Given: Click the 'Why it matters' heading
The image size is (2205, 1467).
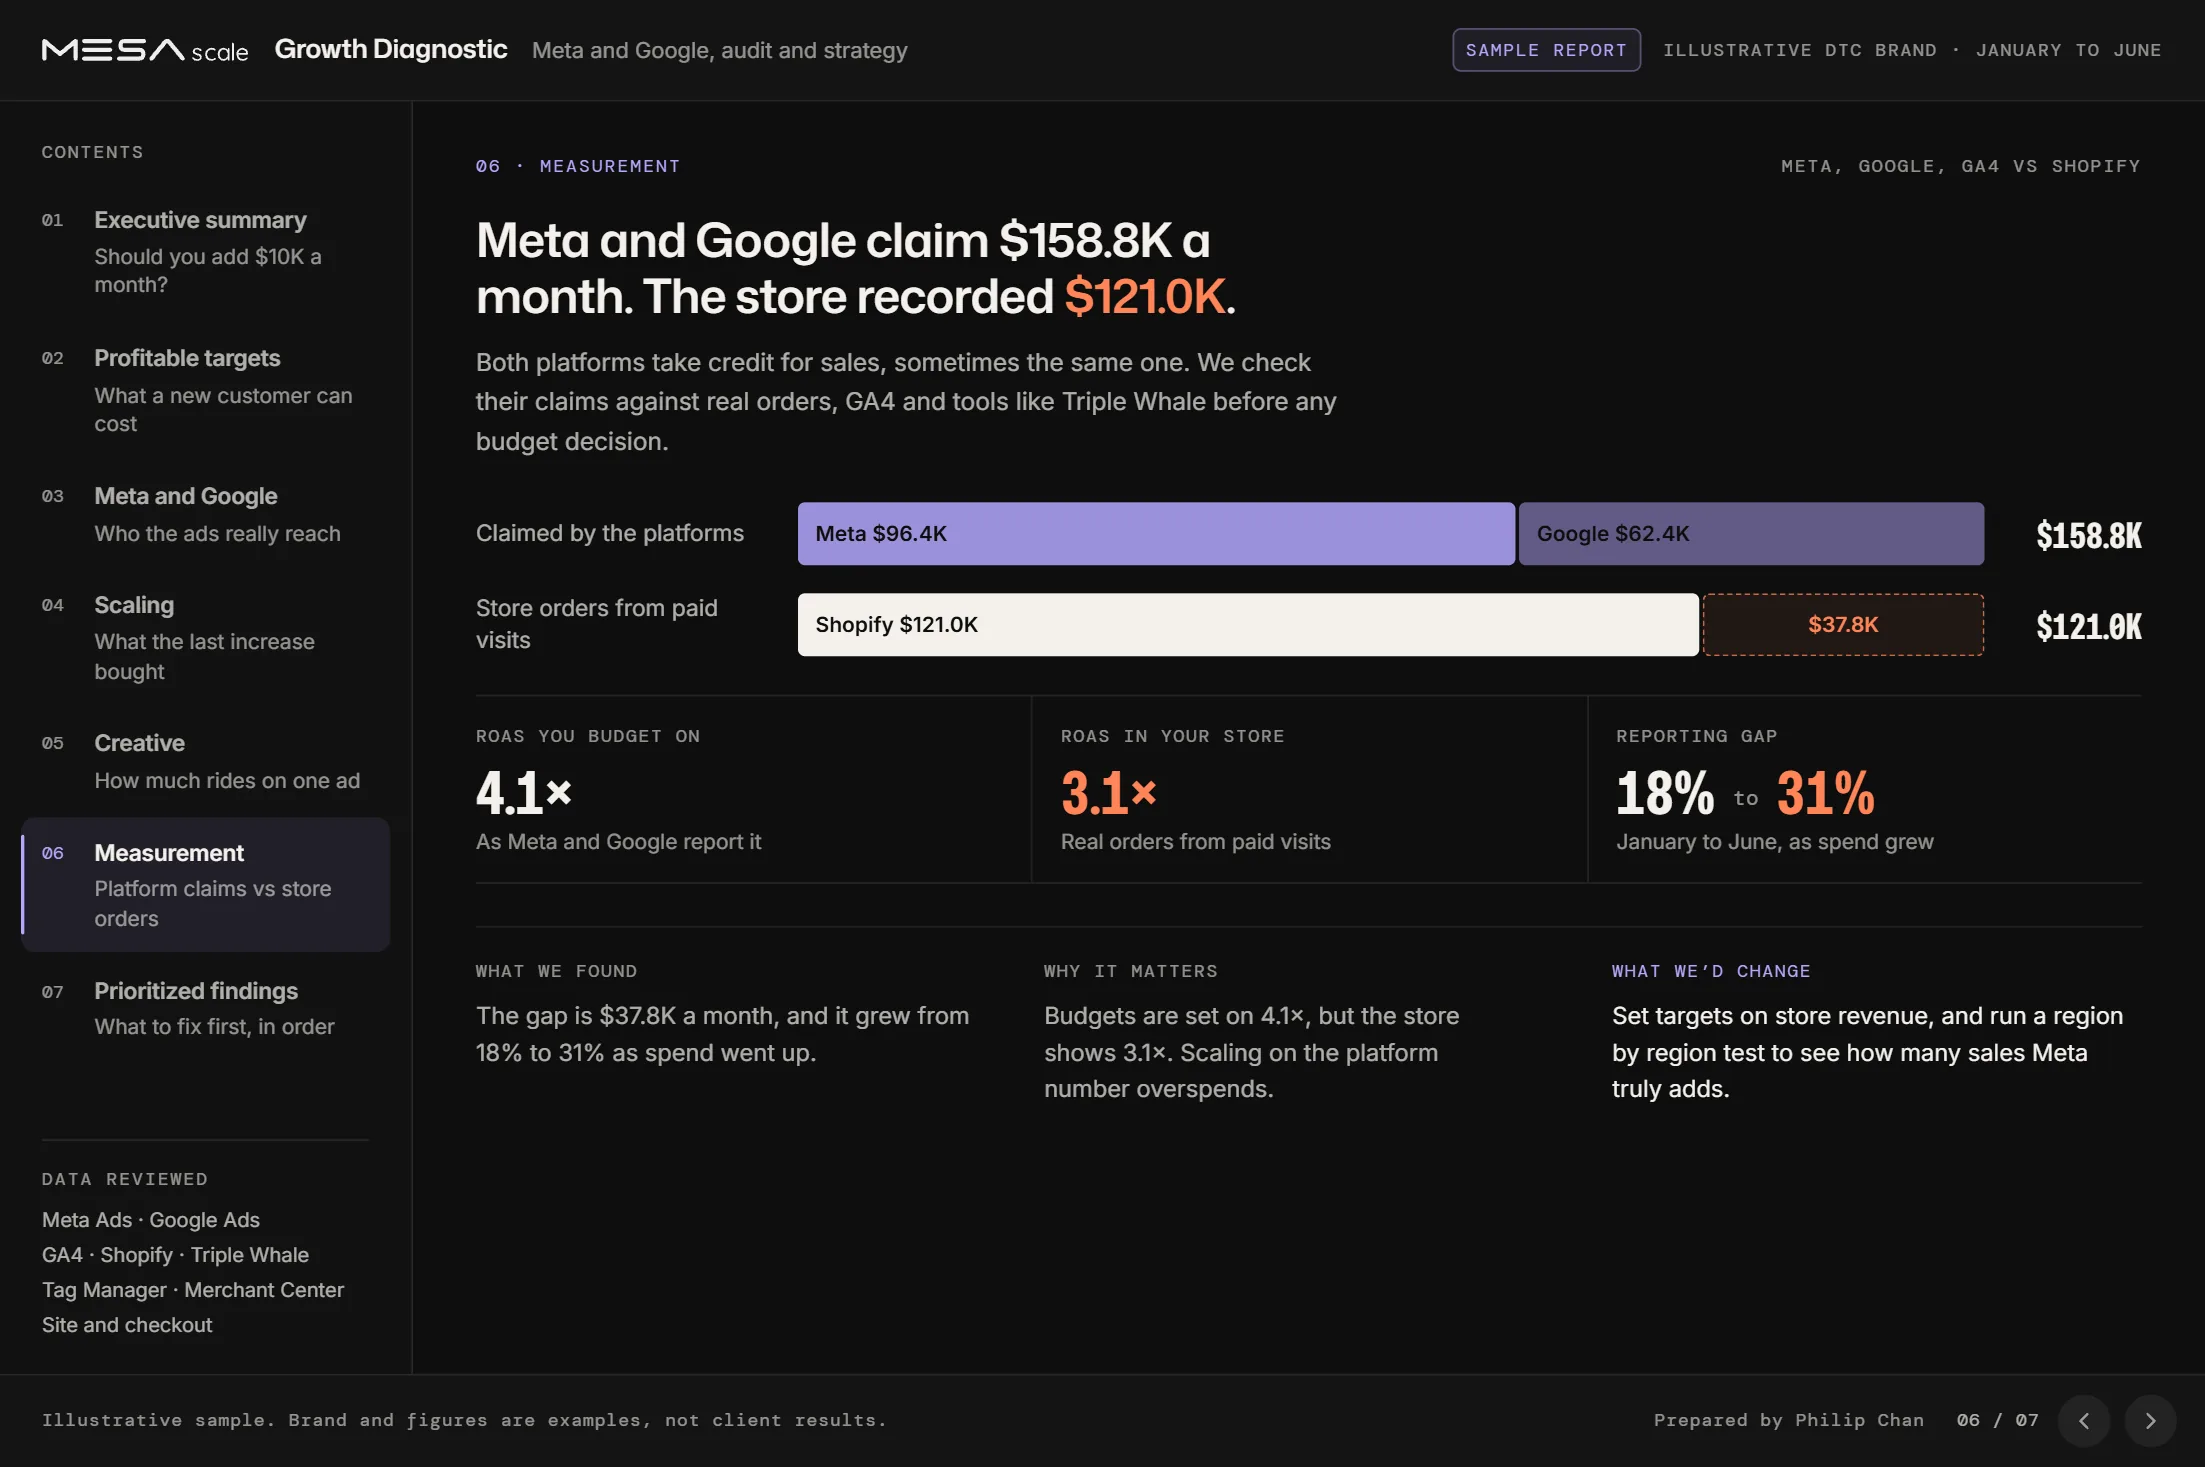Looking at the screenshot, I should (1131, 971).
